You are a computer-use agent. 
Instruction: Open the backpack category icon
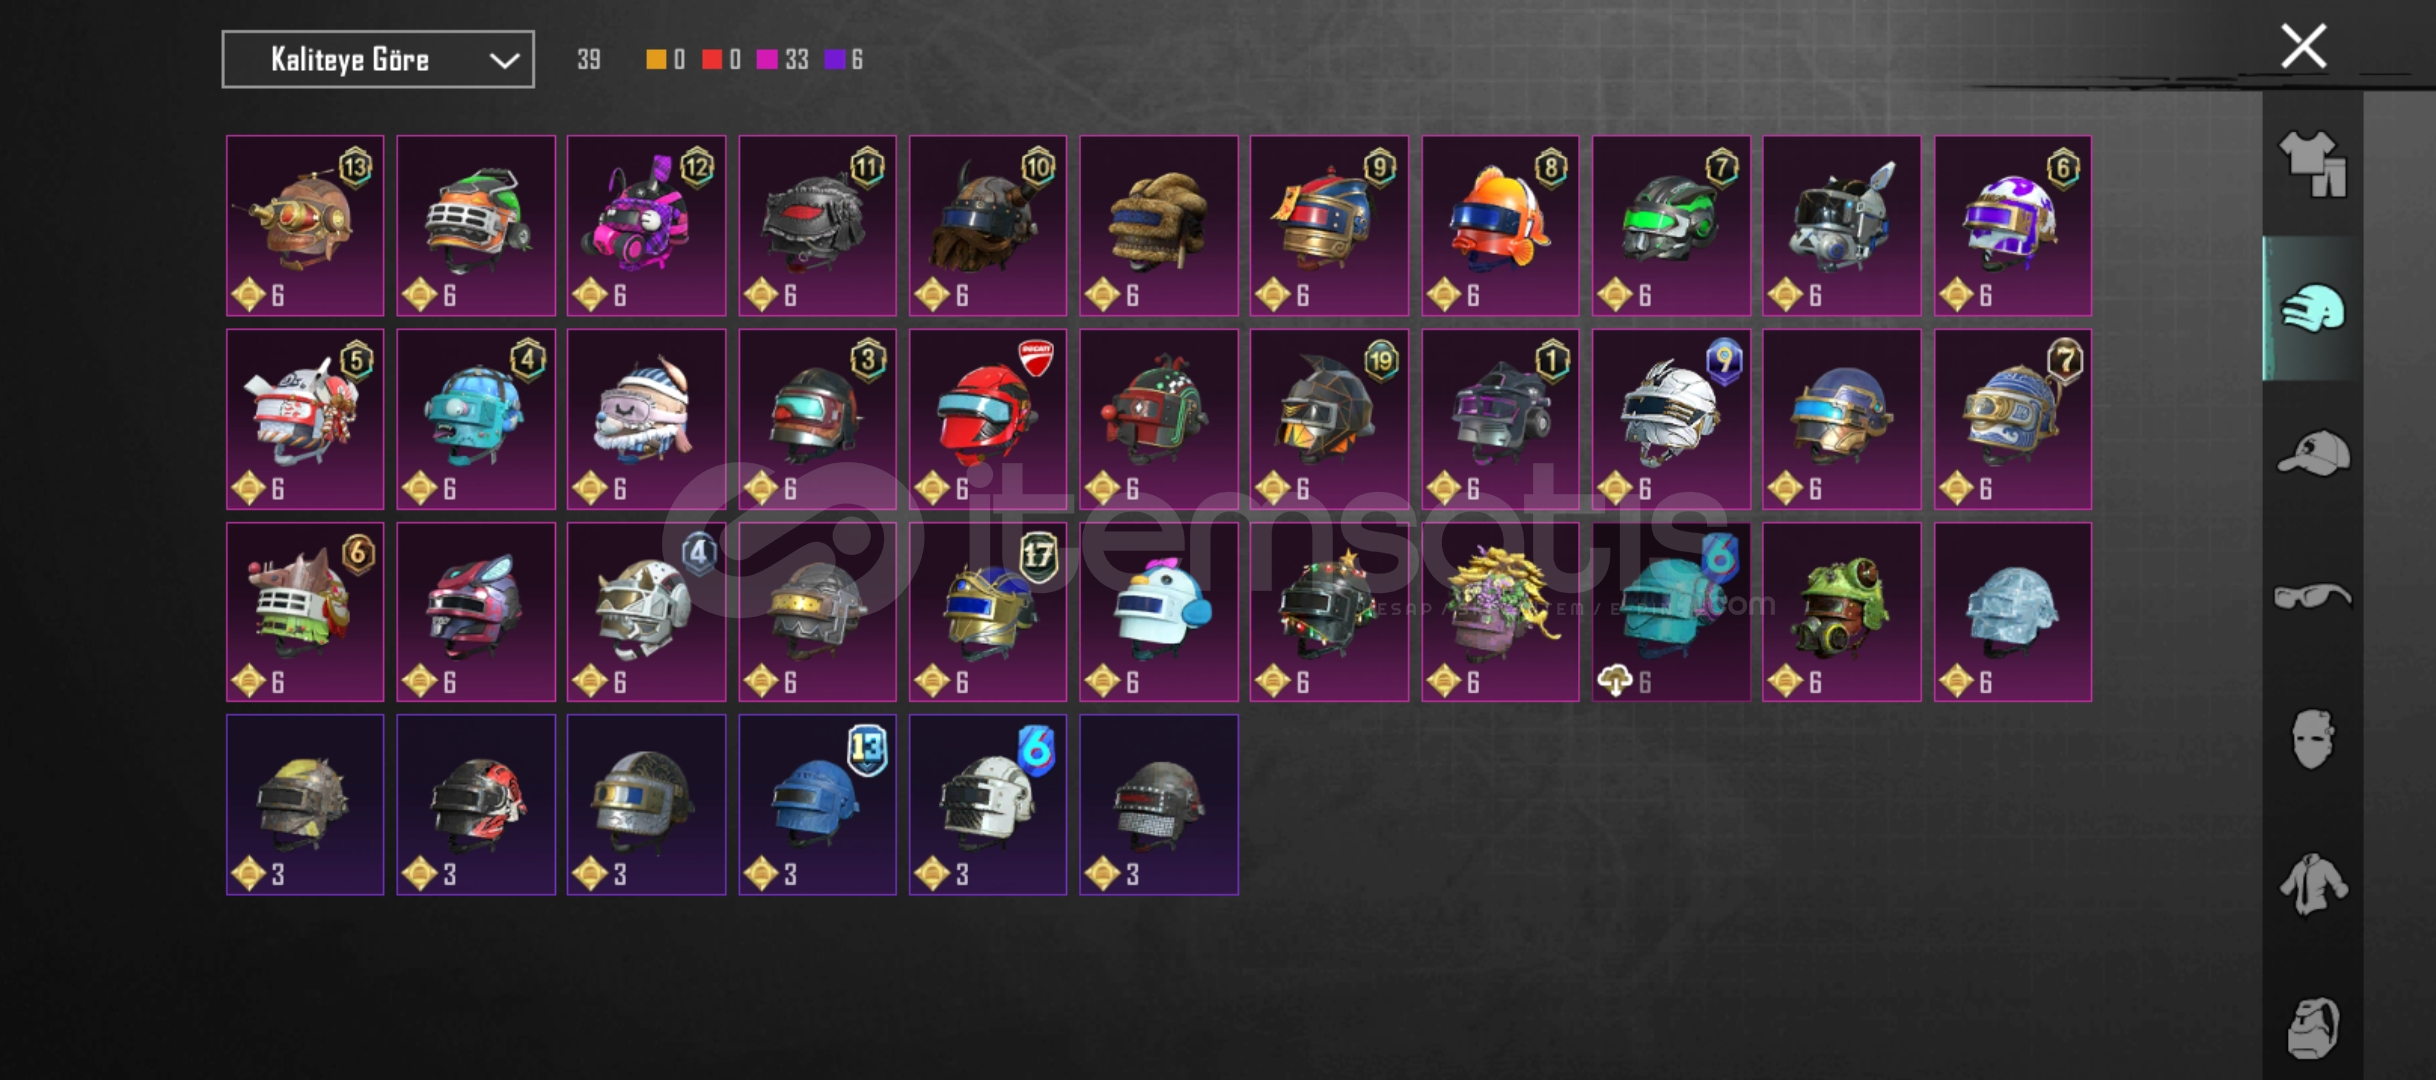[2313, 1027]
